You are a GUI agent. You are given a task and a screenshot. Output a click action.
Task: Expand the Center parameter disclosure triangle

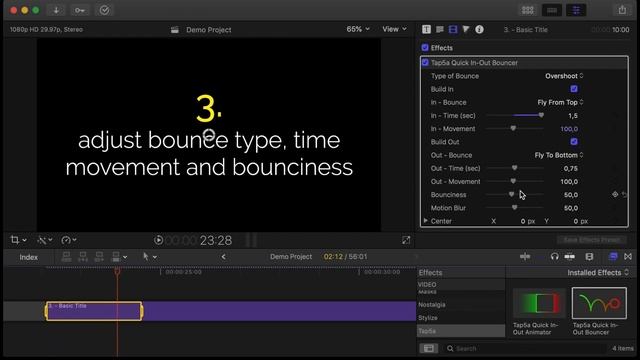click(x=425, y=221)
